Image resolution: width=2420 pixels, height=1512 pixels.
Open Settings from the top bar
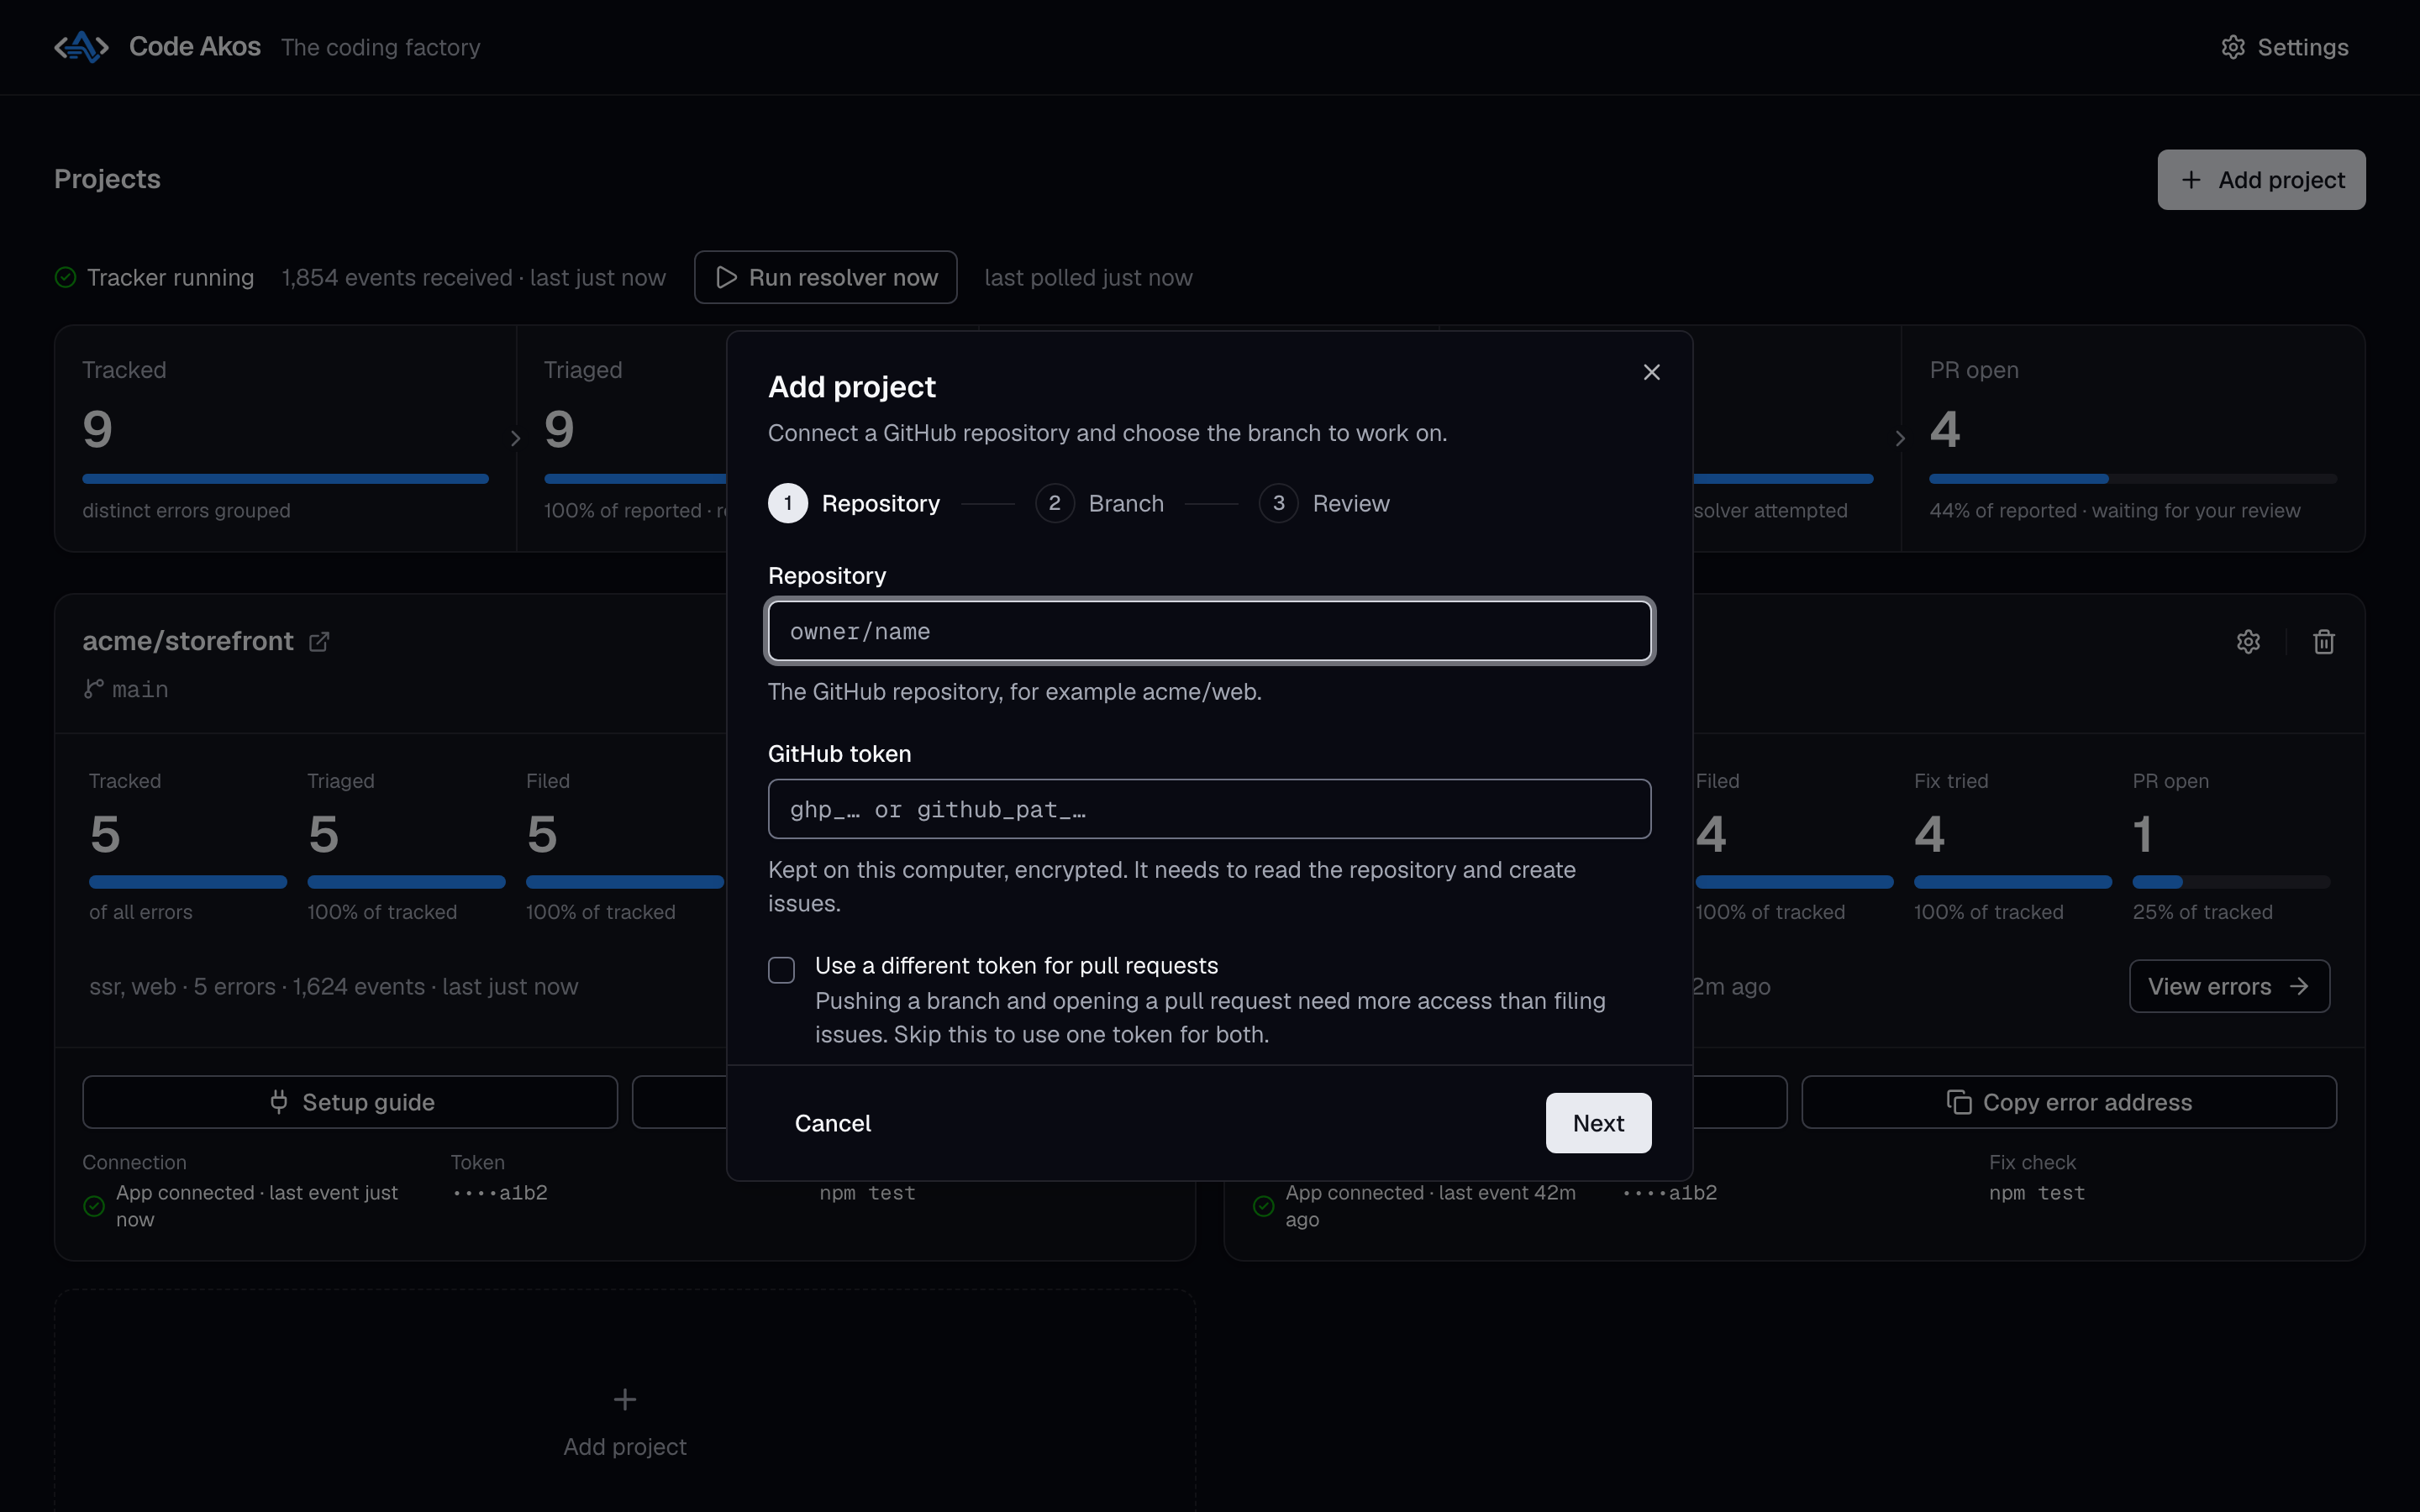pos(2284,47)
